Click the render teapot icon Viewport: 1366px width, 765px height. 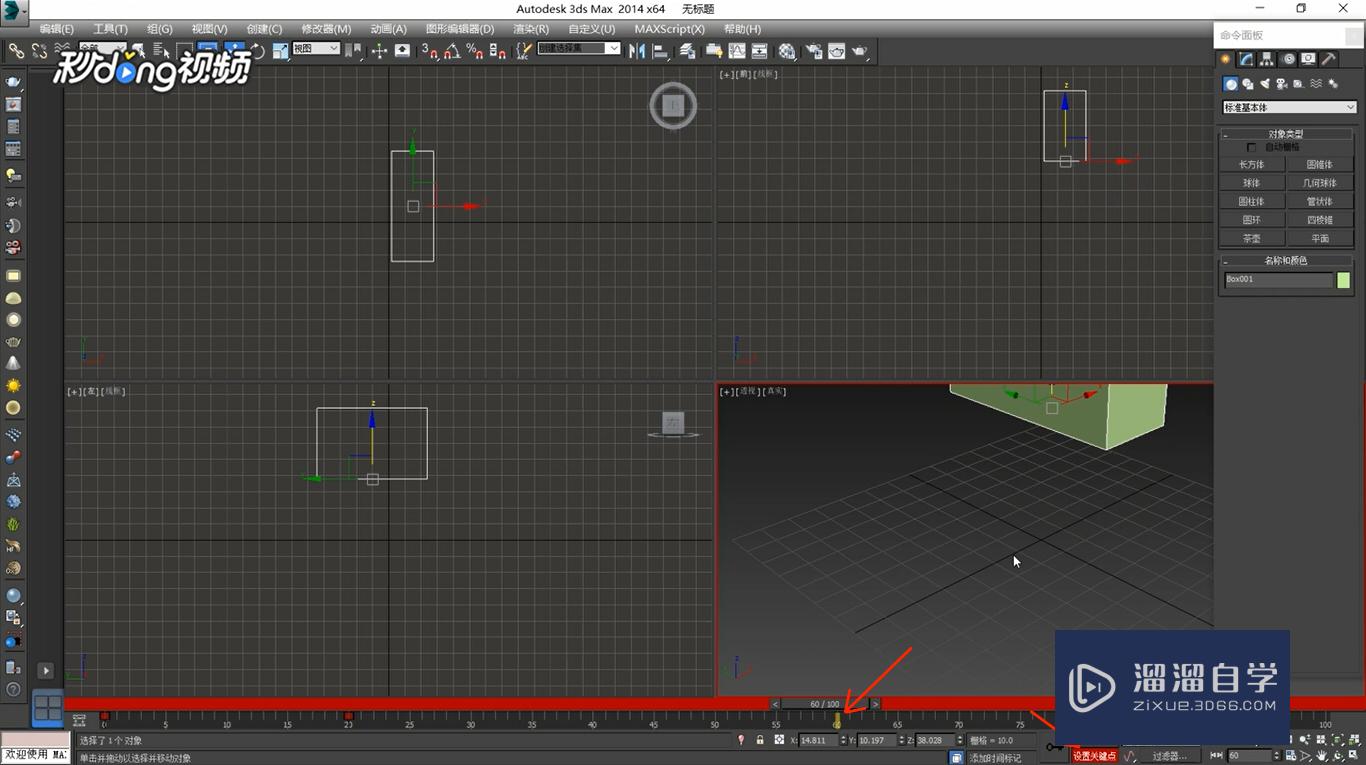pos(859,50)
